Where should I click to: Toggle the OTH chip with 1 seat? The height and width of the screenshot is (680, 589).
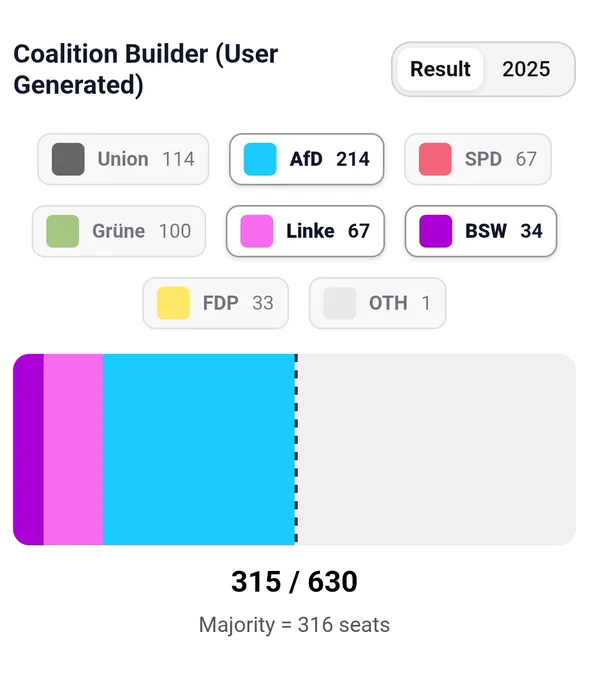377,303
